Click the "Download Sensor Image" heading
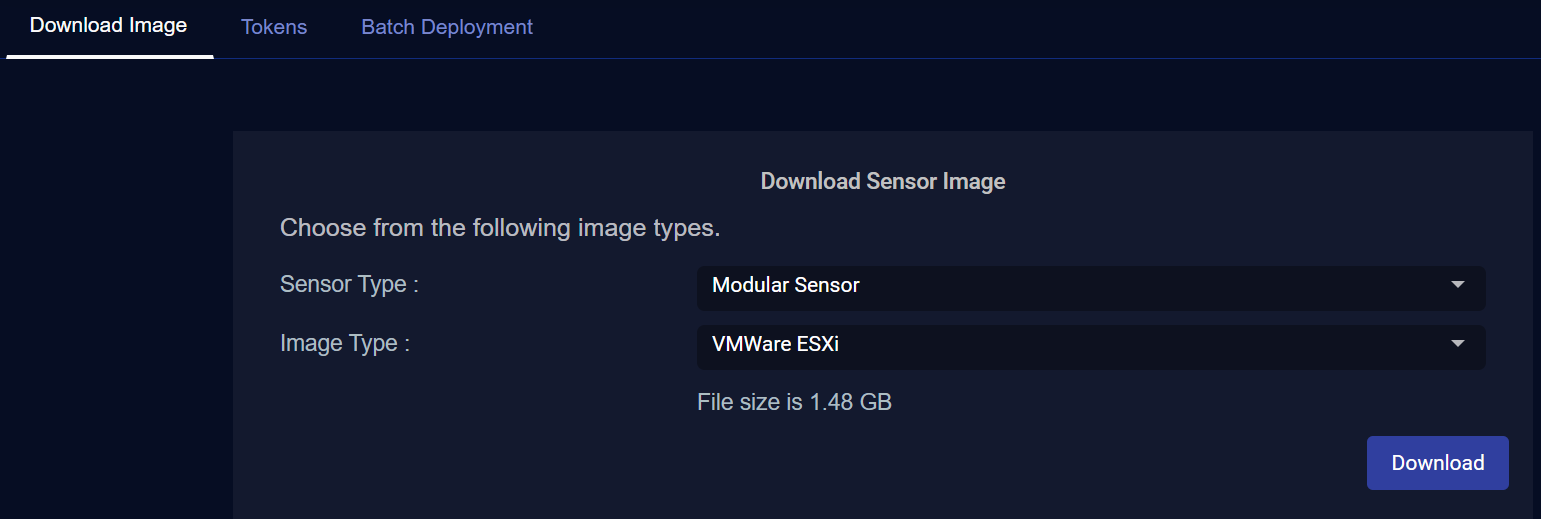Viewport: 1541px width, 519px height. point(882,181)
